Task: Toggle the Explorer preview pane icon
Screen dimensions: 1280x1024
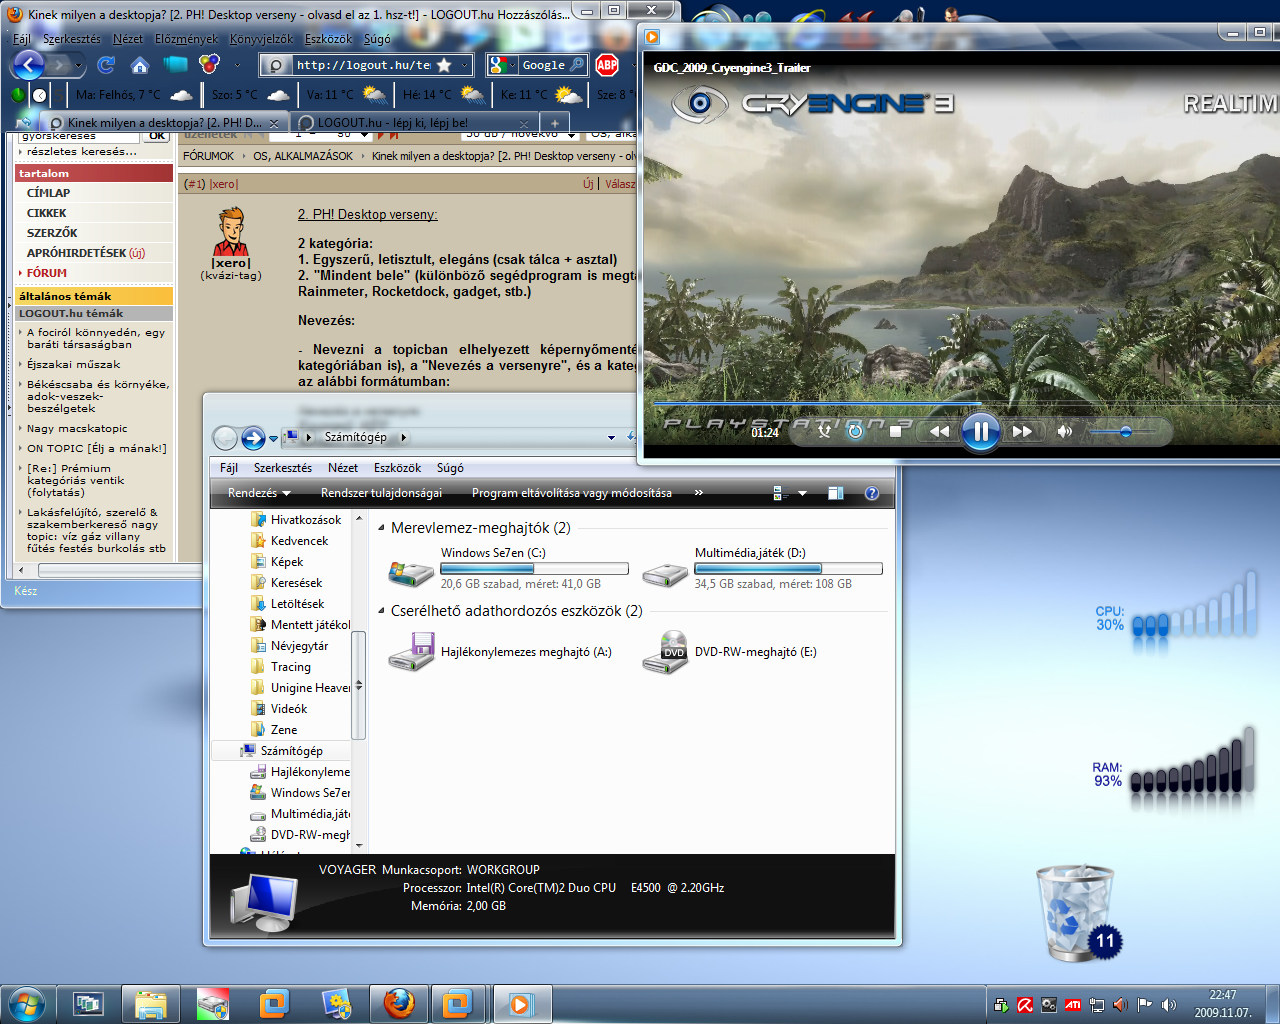Action: (835, 493)
